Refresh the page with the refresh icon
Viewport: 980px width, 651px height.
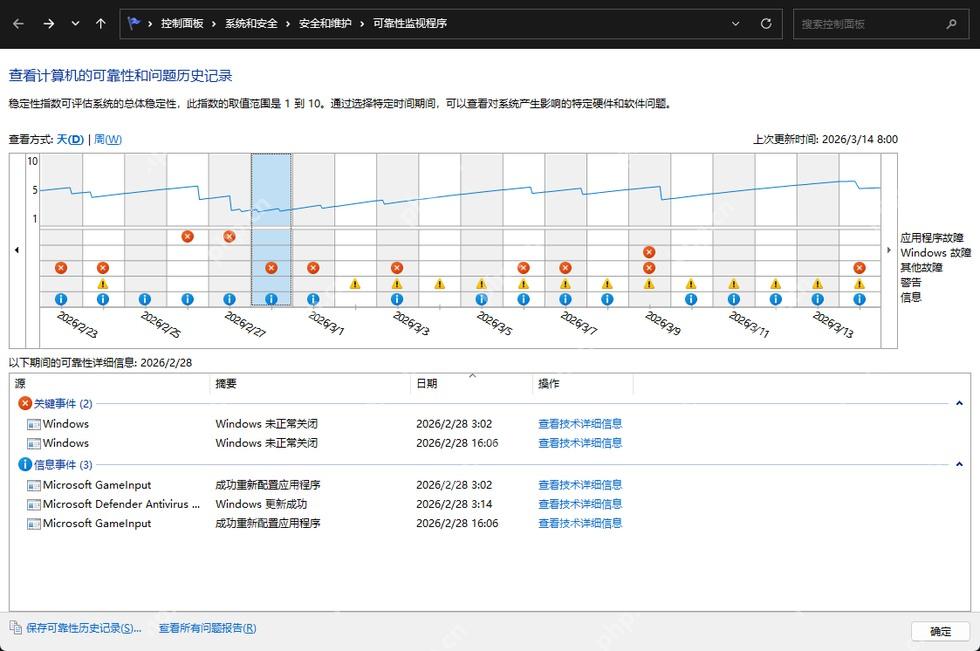point(766,24)
